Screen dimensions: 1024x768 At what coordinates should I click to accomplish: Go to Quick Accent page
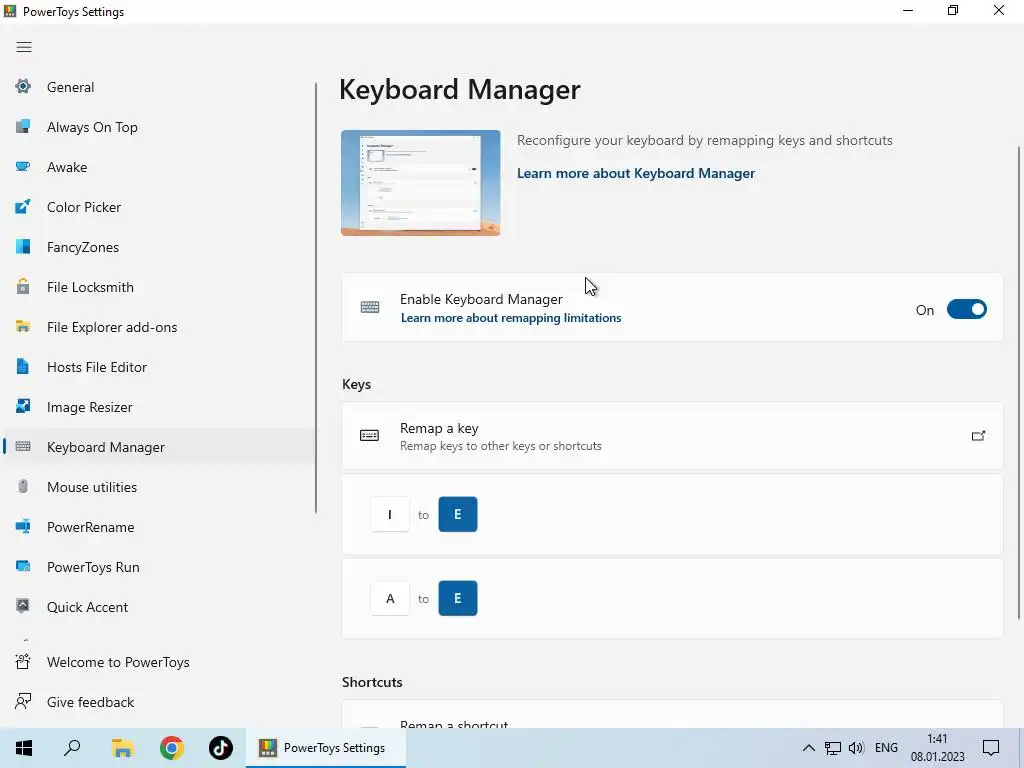click(x=159, y=607)
